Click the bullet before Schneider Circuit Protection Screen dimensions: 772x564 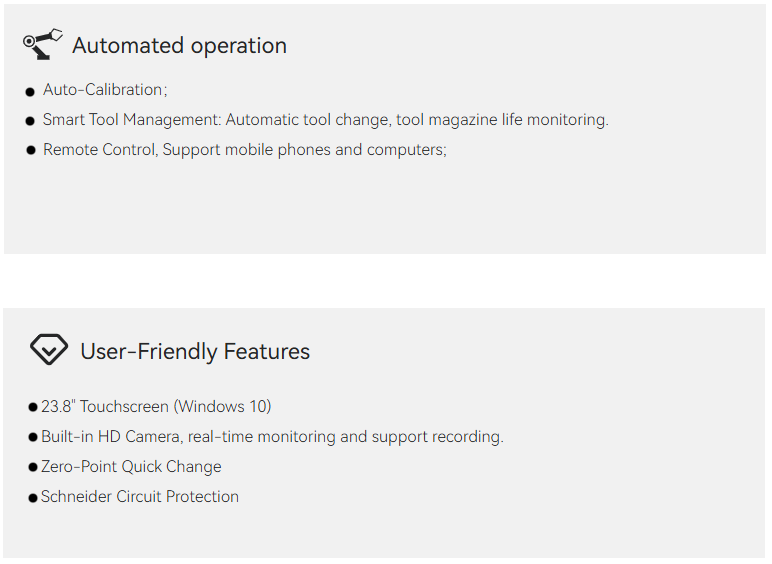33,498
